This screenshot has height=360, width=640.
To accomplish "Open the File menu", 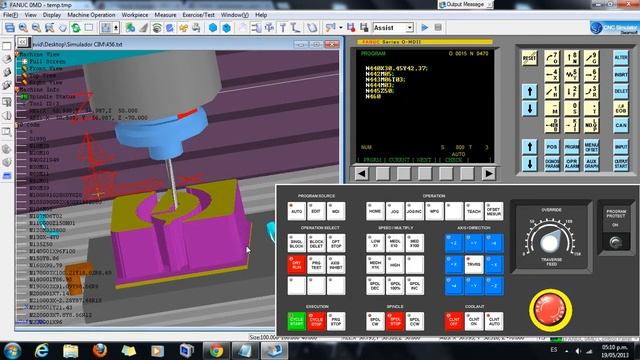I will pyautogui.click(x=10, y=15).
